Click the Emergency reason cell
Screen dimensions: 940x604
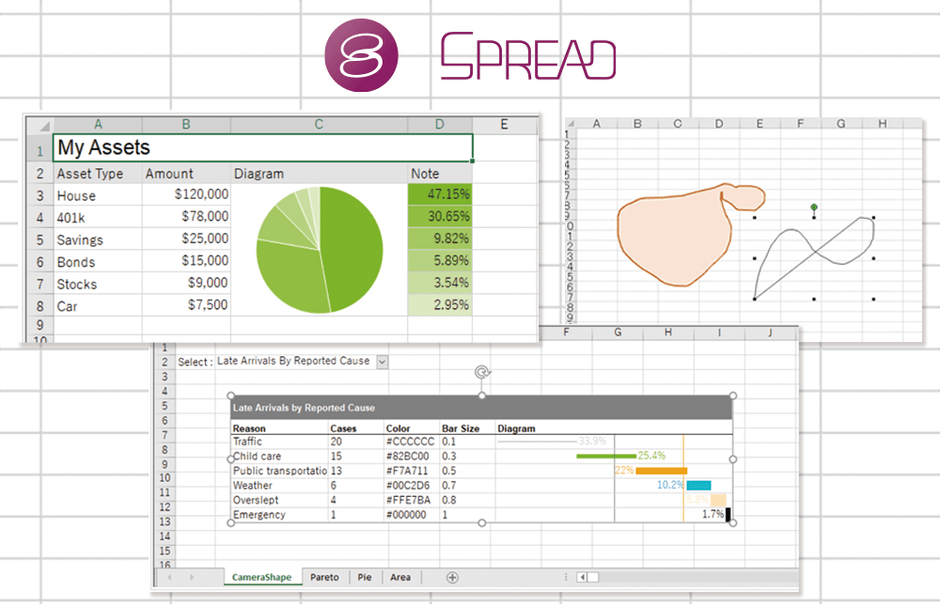tap(279, 515)
